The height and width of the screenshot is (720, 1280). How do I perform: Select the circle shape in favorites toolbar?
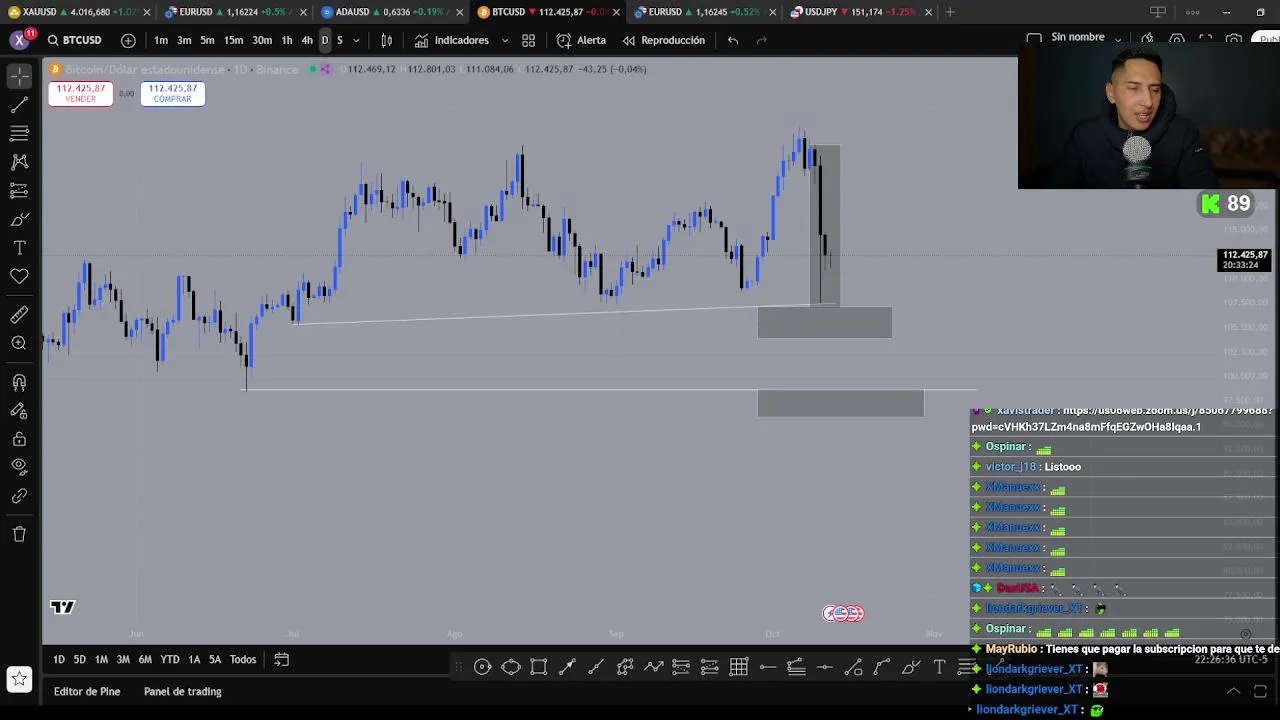(482, 667)
